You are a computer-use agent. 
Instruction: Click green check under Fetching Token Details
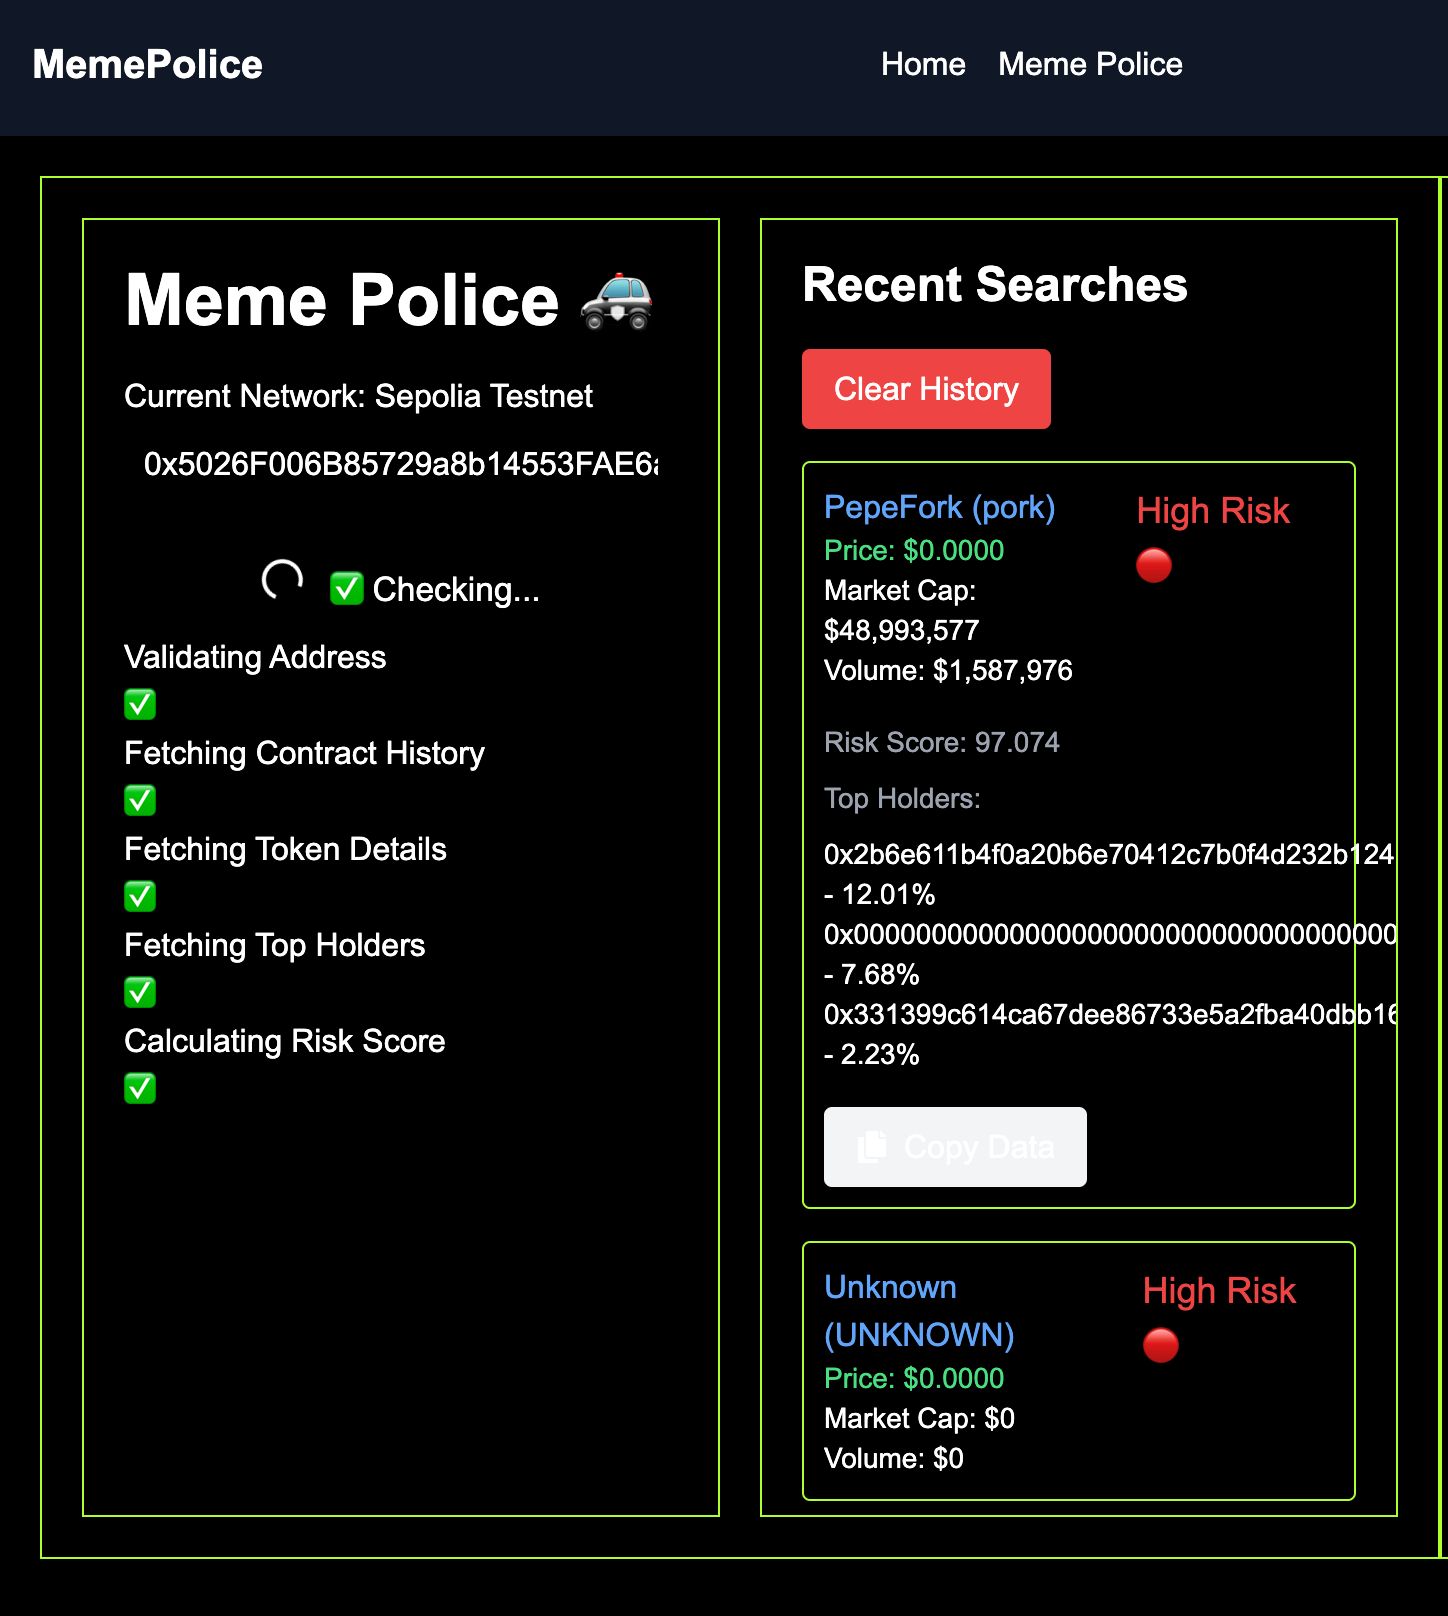click(140, 896)
